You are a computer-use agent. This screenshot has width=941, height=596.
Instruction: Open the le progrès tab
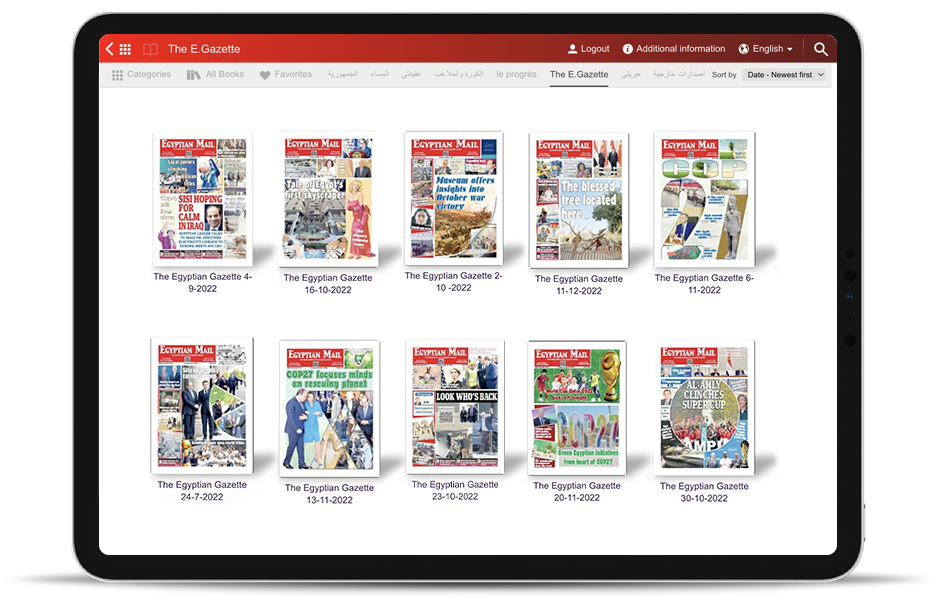(x=516, y=74)
